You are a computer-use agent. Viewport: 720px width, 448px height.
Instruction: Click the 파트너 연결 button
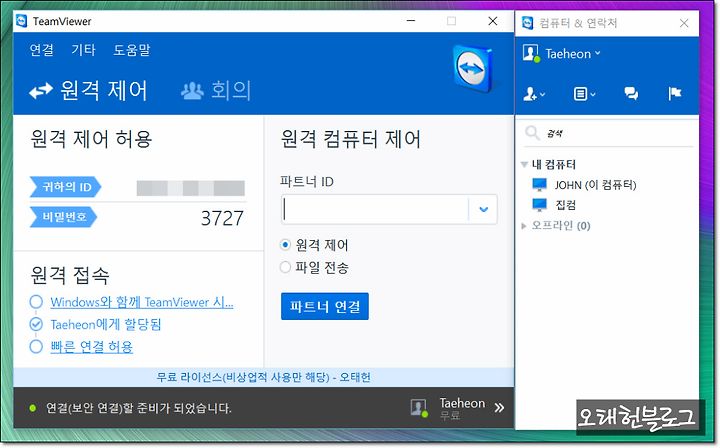click(325, 306)
